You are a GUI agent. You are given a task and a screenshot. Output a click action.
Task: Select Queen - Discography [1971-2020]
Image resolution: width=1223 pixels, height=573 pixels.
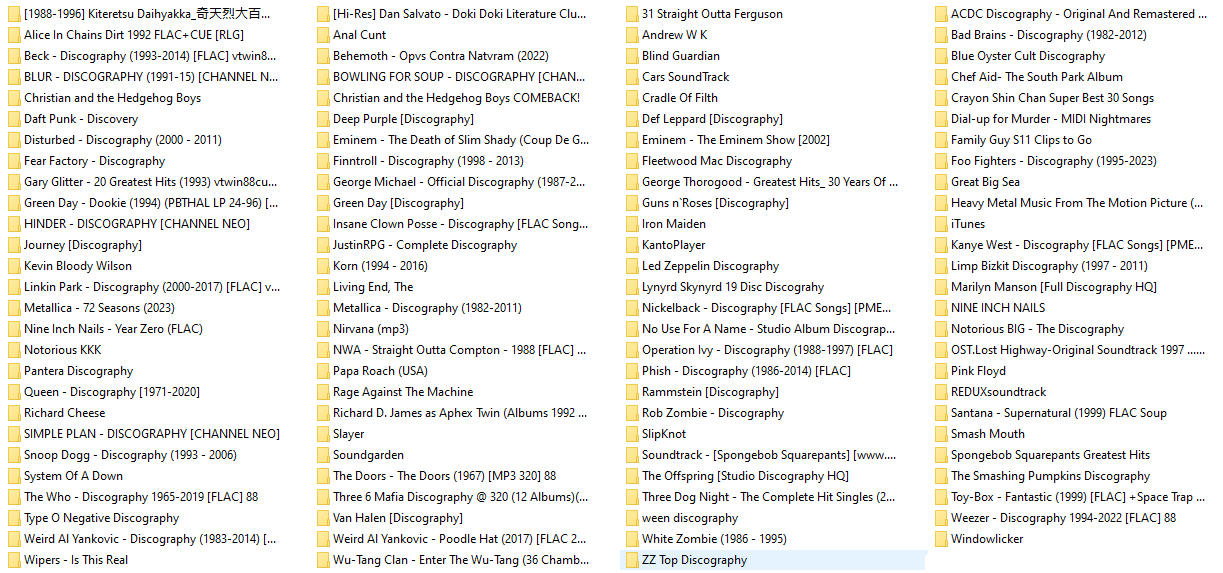(112, 392)
